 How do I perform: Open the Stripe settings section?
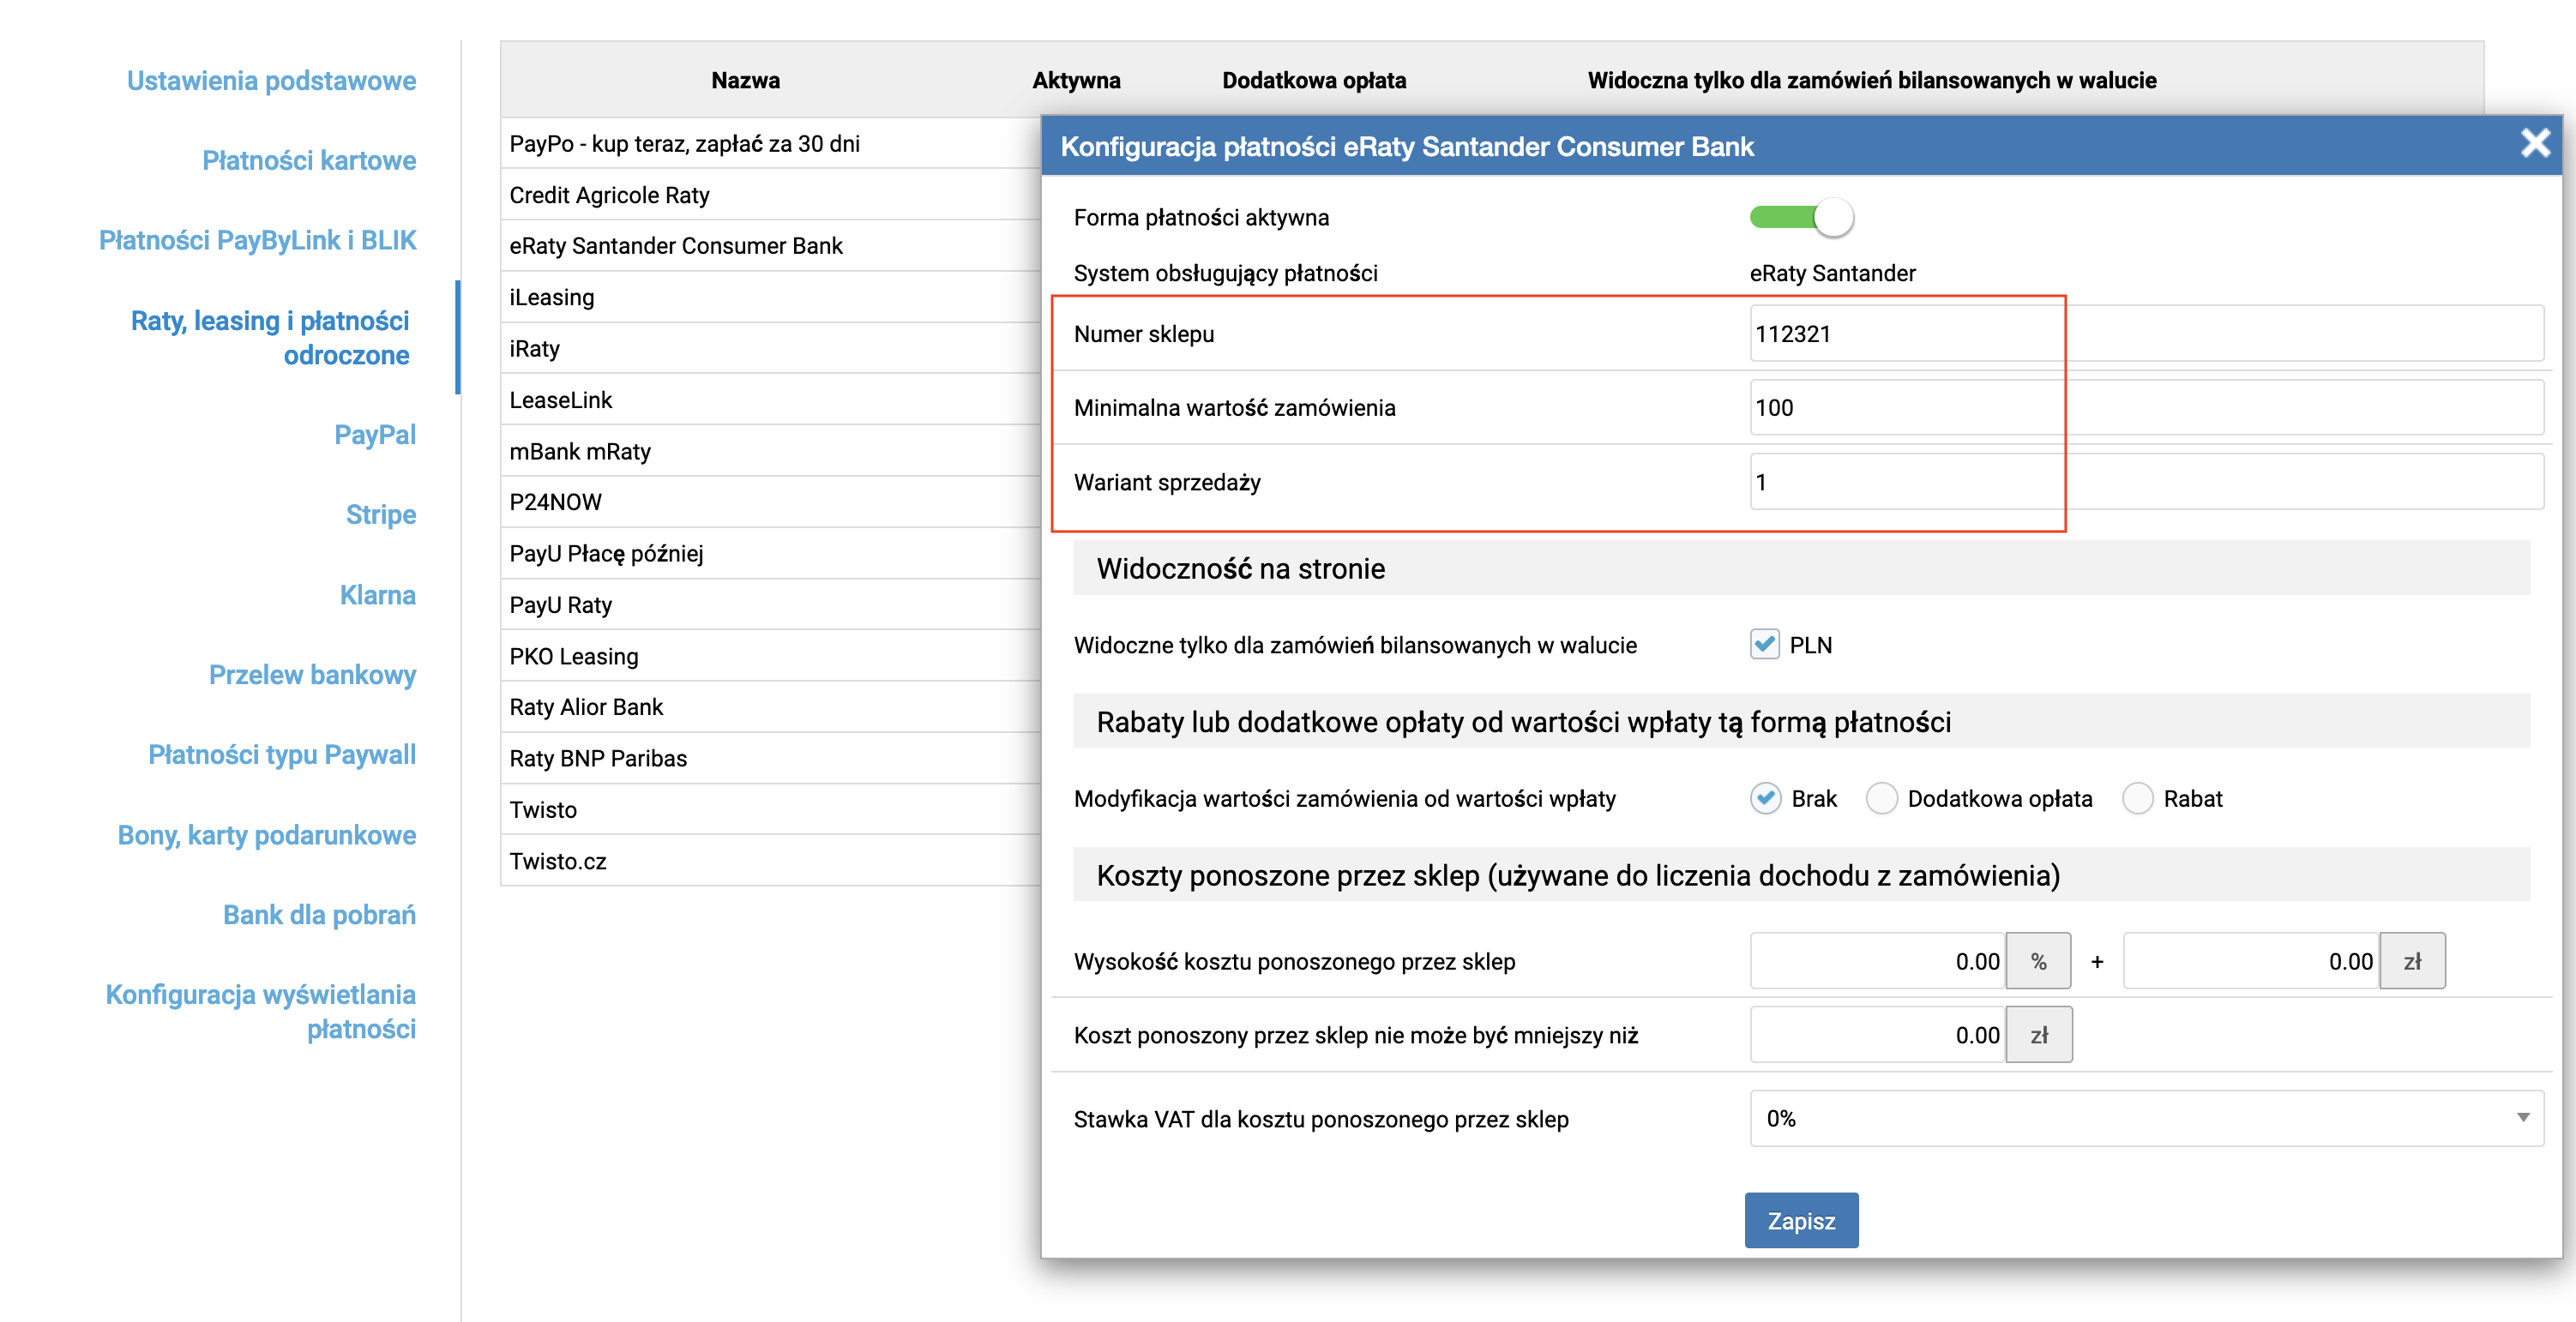[381, 514]
